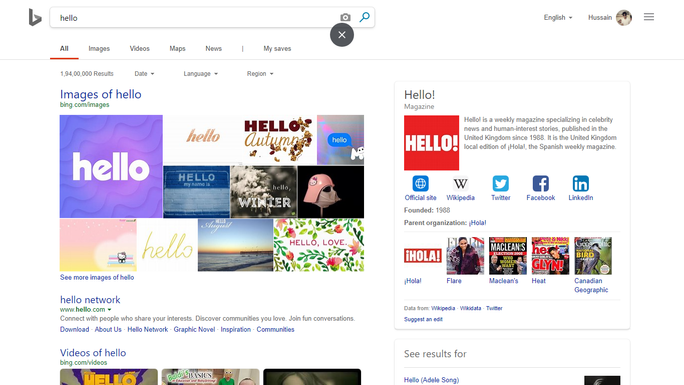Switch to the Videos tab
Screen dimensions: 684x385
coord(140,48)
